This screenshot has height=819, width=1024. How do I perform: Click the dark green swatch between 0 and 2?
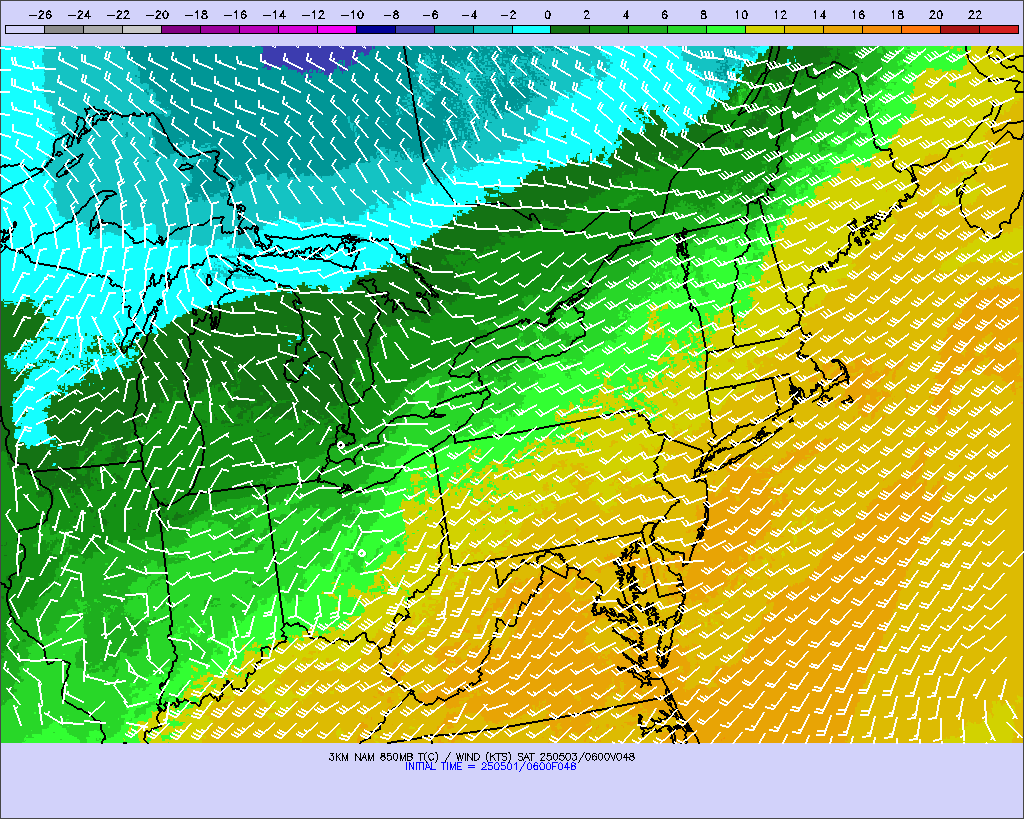click(570, 29)
